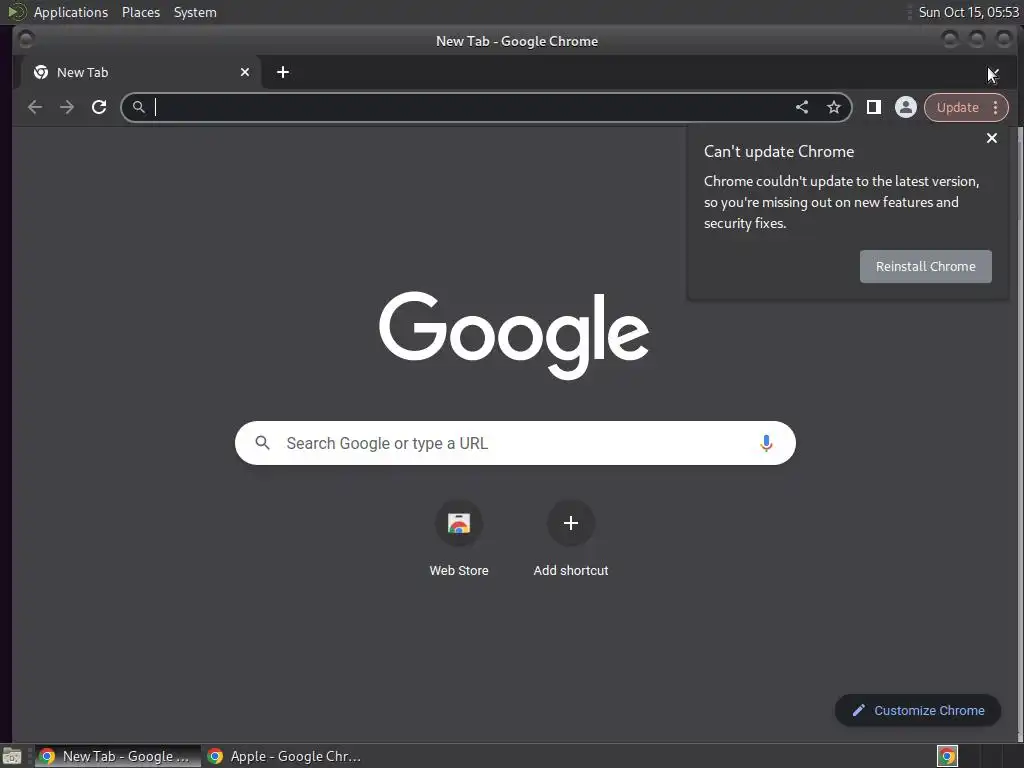This screenshot has width=1024, height=768.
Task: Close the New Tab tab
Action: pos(245,72)
